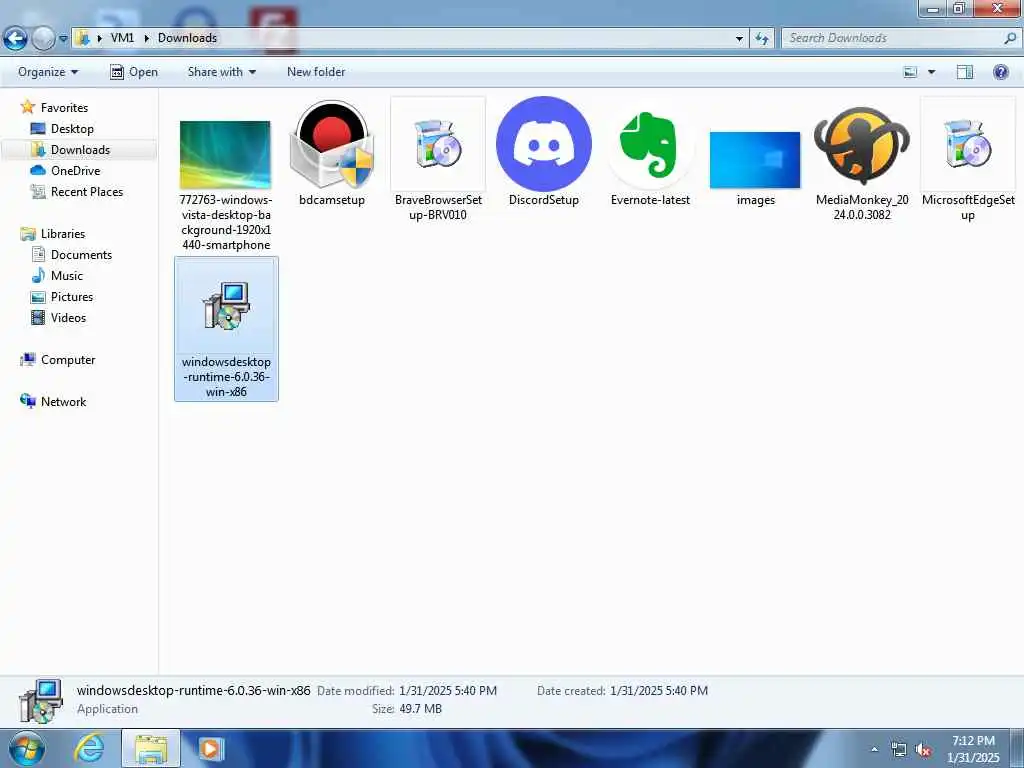Select the images picture thumbnail
The width and height of the screenshot is (1024, 768).
click(755, 160)
